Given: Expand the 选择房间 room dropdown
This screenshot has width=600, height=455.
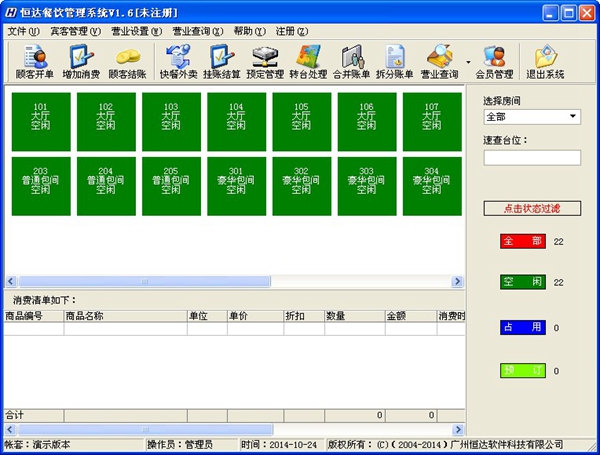Looking at the screenshot, I should tap(573, 117).
